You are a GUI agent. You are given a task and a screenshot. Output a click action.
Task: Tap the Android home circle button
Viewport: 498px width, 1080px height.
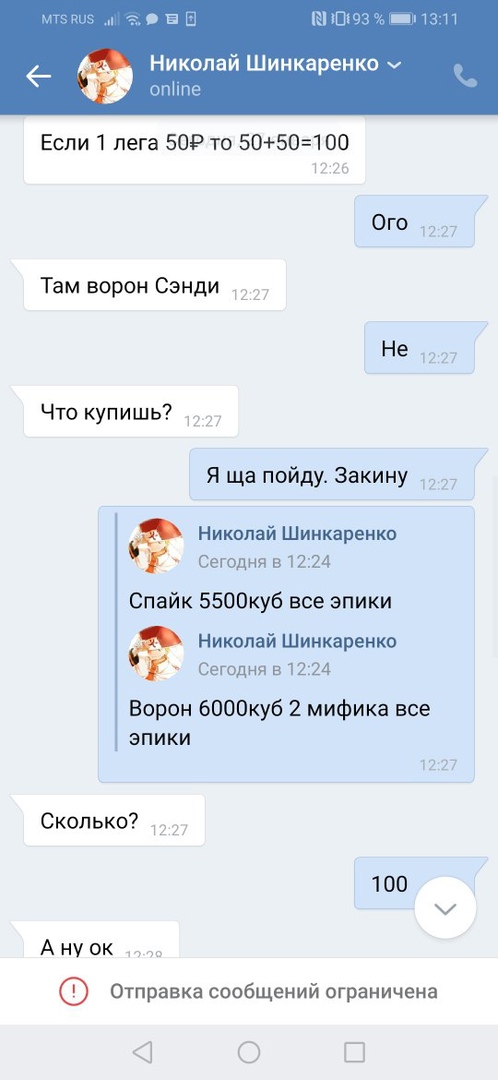click(249, 1052)
